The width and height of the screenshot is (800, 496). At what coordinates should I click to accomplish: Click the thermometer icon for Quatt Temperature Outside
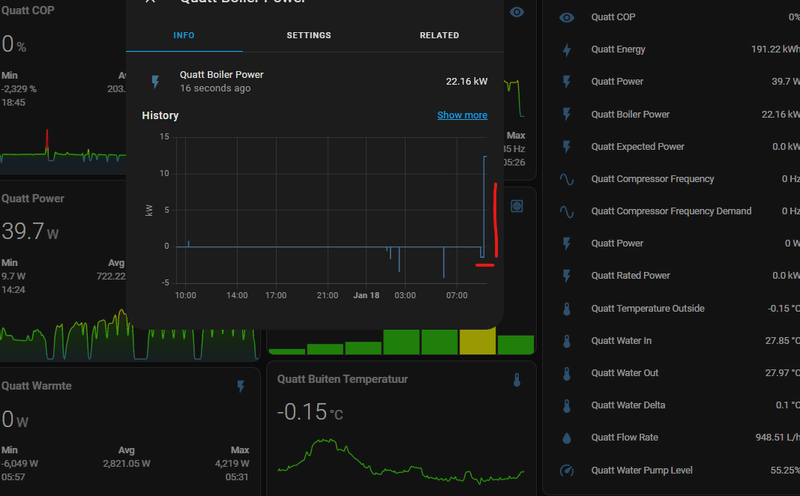(566, 309)
